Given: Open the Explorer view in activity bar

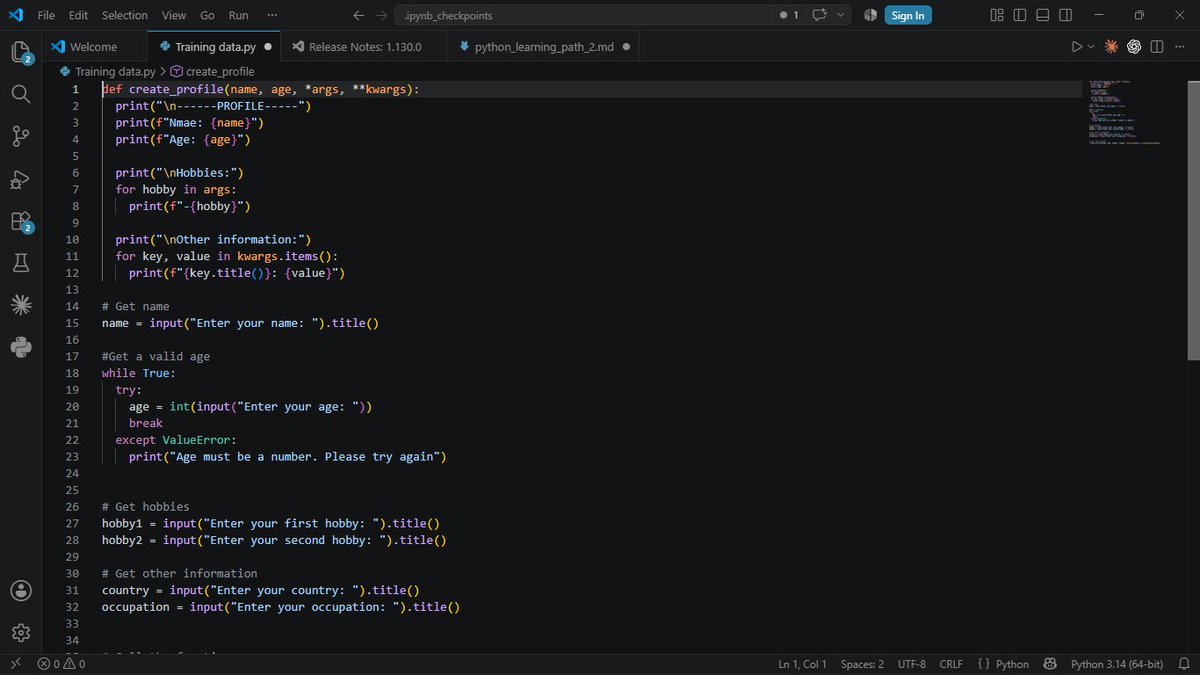Looking at the screenshot, I should coord(21,52).
